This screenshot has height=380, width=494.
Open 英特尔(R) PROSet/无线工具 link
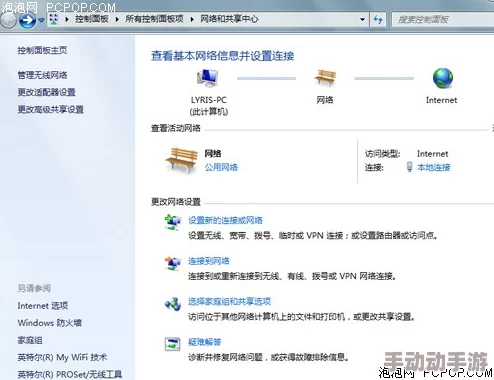coord(70,374)
